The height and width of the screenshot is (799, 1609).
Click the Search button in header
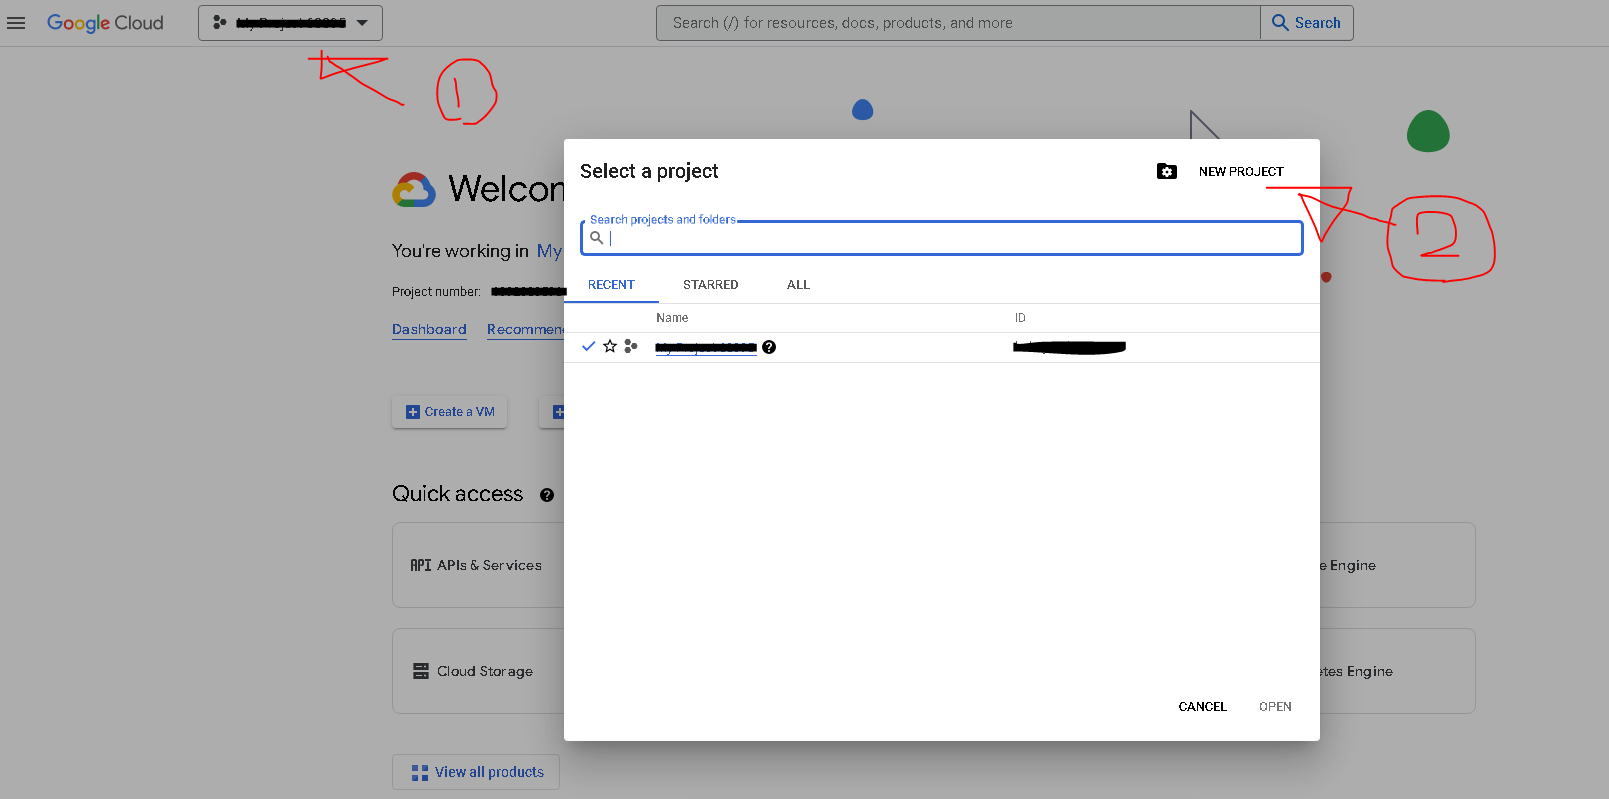pyautogui.click(x=1307, y=23)
